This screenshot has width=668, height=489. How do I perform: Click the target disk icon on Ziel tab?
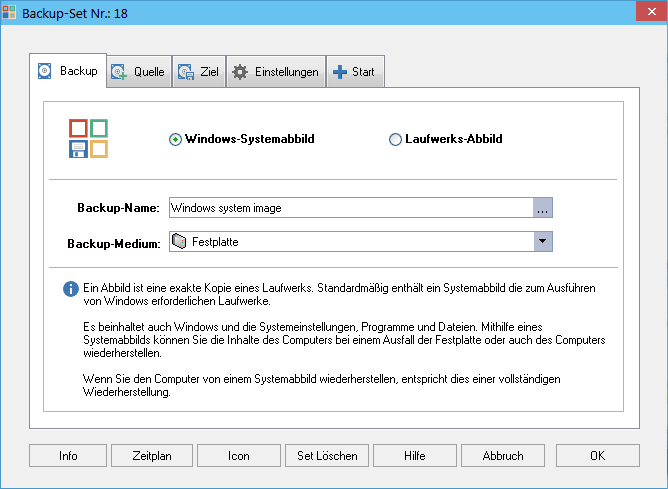pos(186,72)
